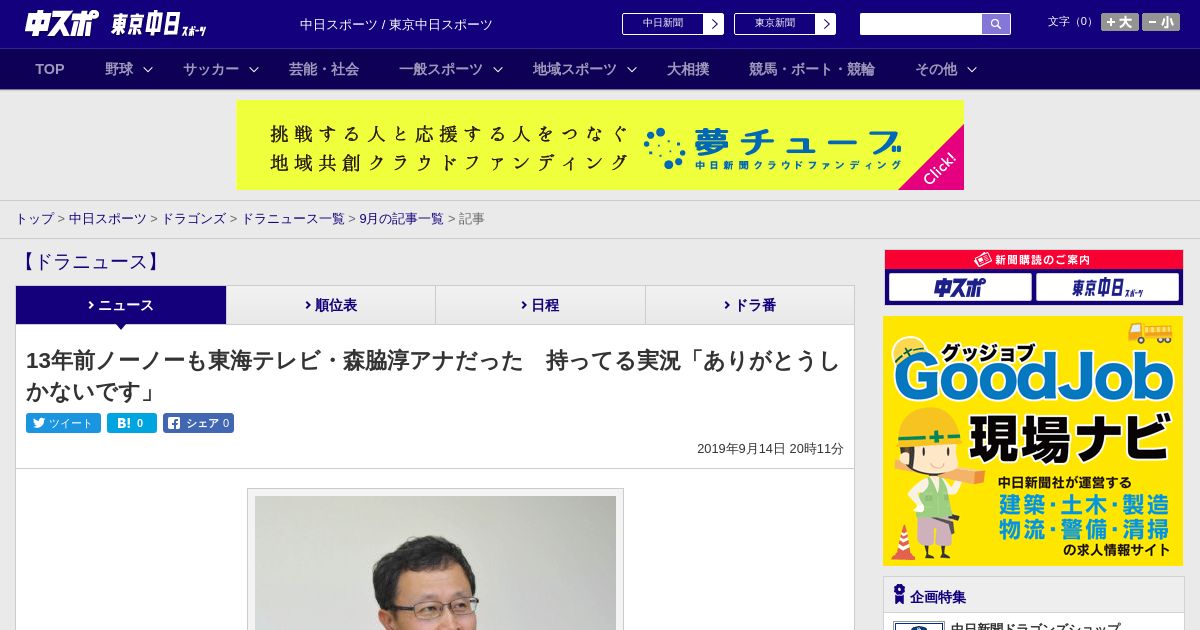Share article with Facebook シェア button
1200x630 pixels.
(x=198, y=423)
